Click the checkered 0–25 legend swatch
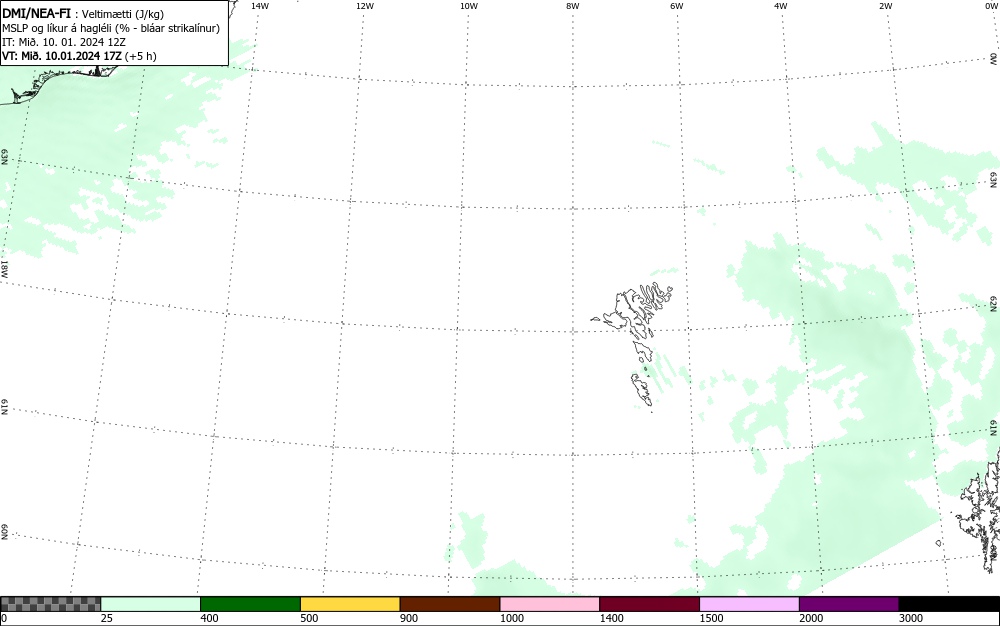This screenshot has width=1000, height=626. pos(50,604)
